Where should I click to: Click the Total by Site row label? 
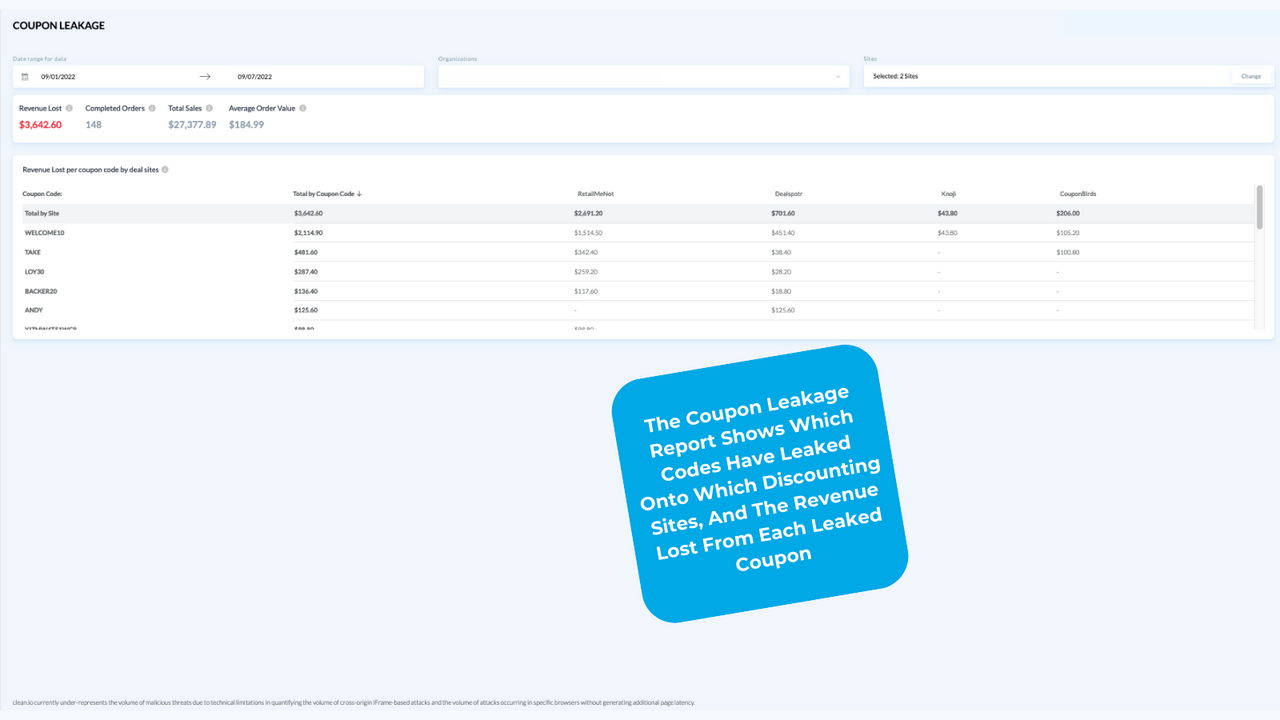point(41,213)
